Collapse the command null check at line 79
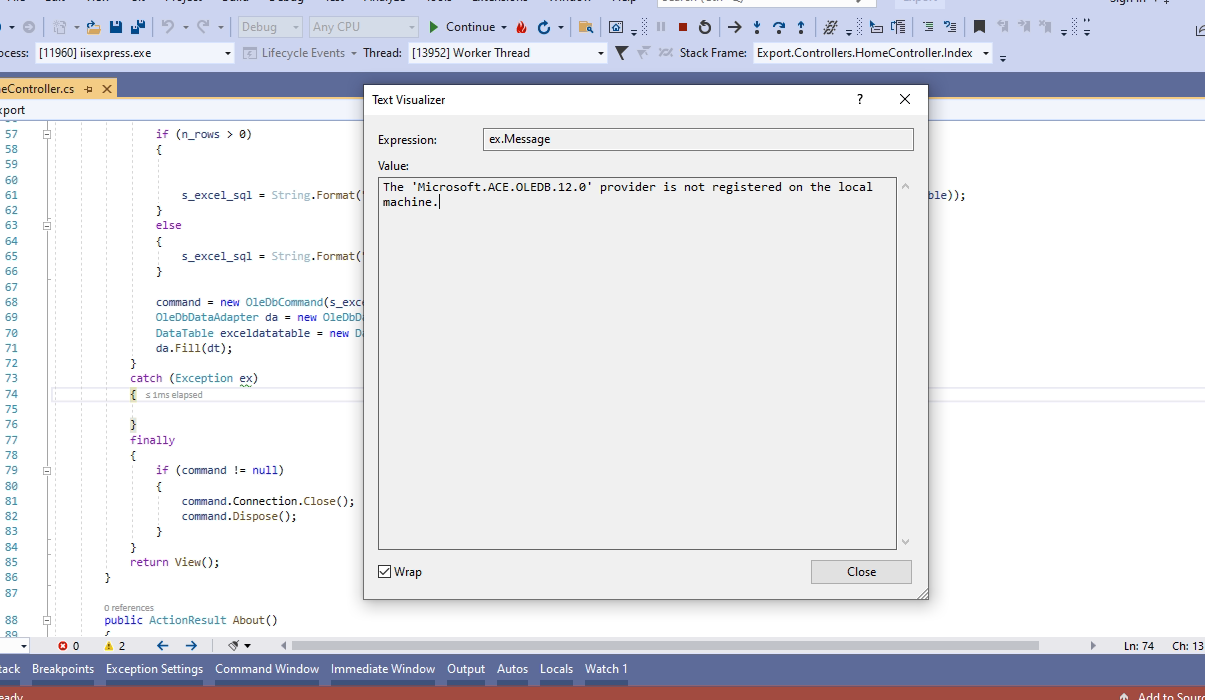Viewport: 1205px width, 700px height. coord(47,470)
